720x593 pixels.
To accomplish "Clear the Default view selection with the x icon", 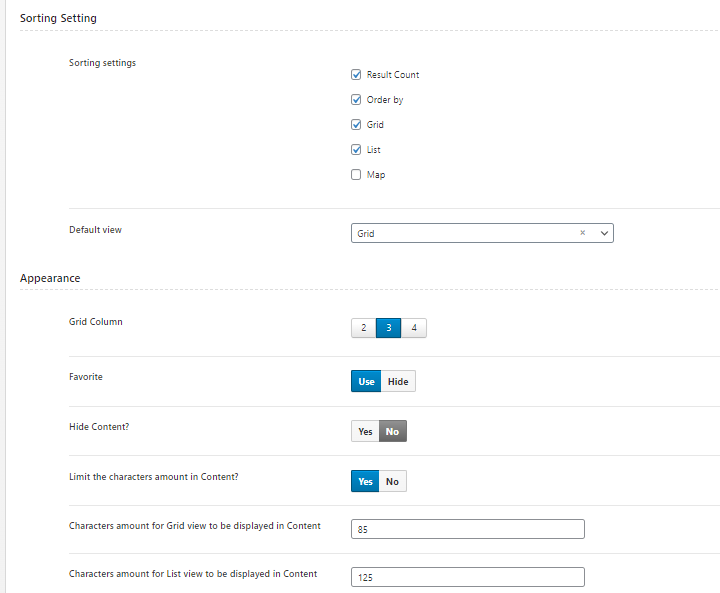I will (x=582, y=233).
